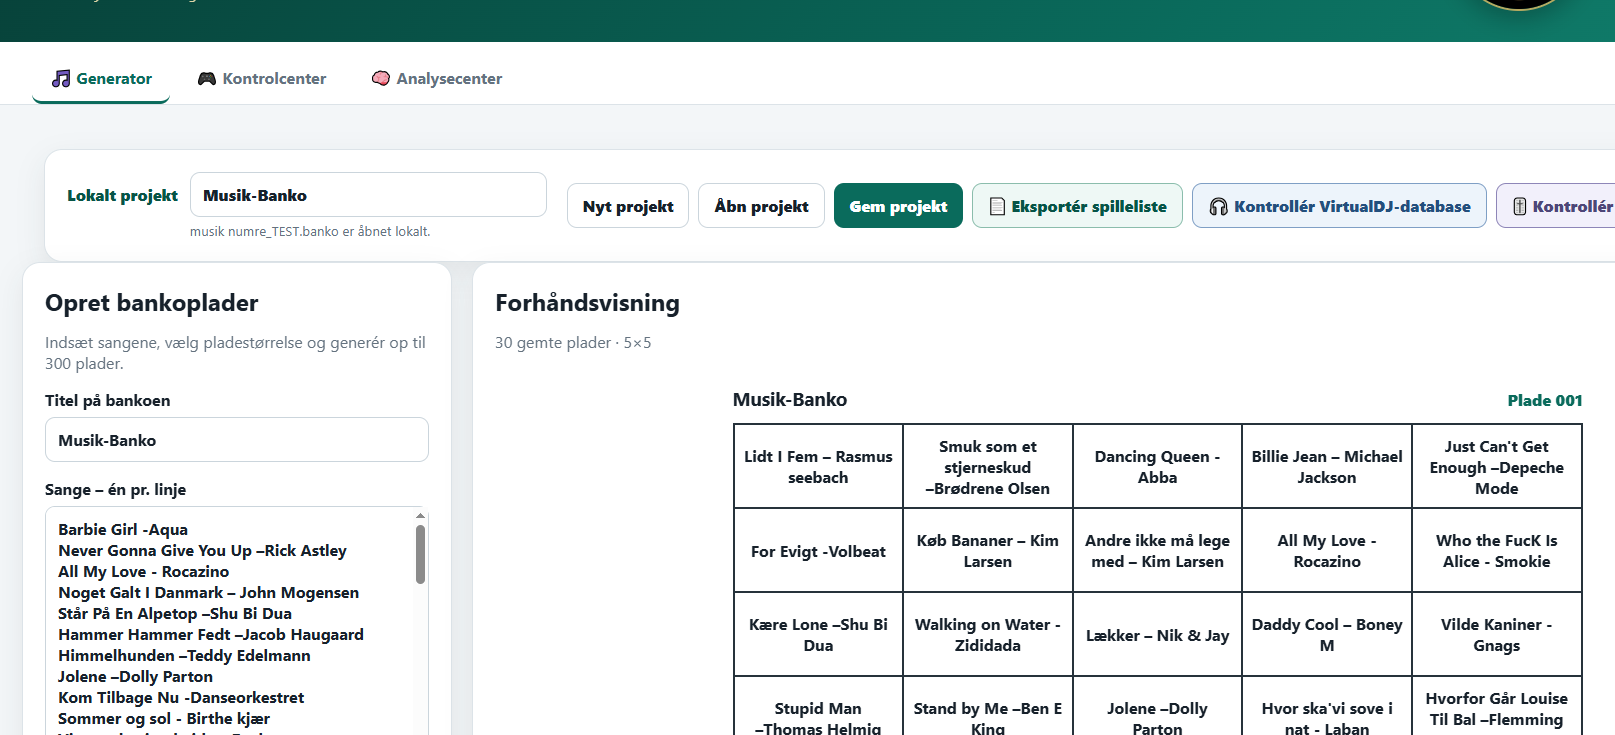Click the bingo cell 'For Evigt -Volbeat'
Image resolution: width=1615 pixels, height=735 pixels.
coord(818,551)
